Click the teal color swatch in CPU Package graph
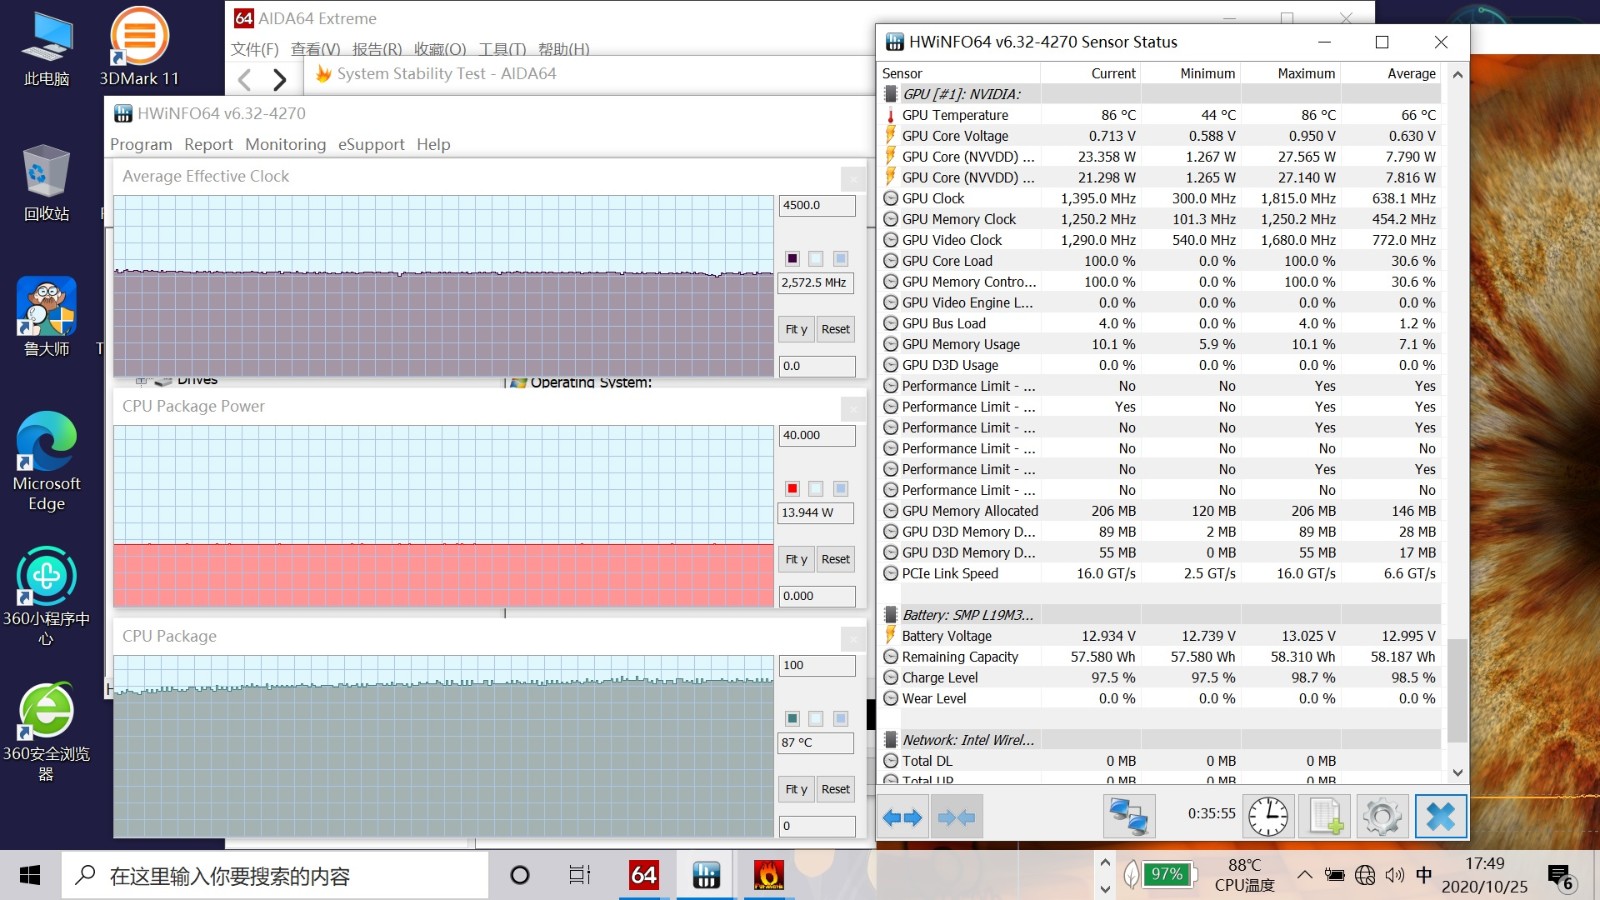This screenshot has height=900, width=1600. [792, 719]
